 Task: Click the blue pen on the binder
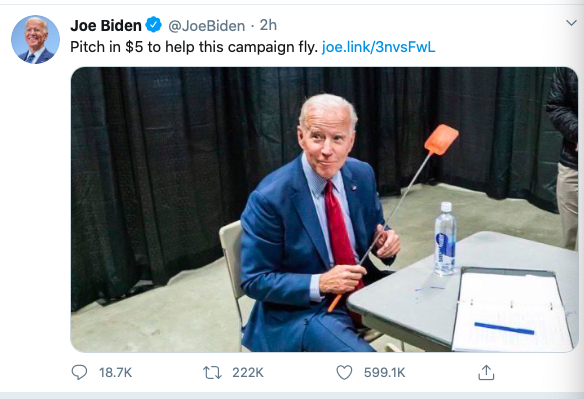pos(504,328)
